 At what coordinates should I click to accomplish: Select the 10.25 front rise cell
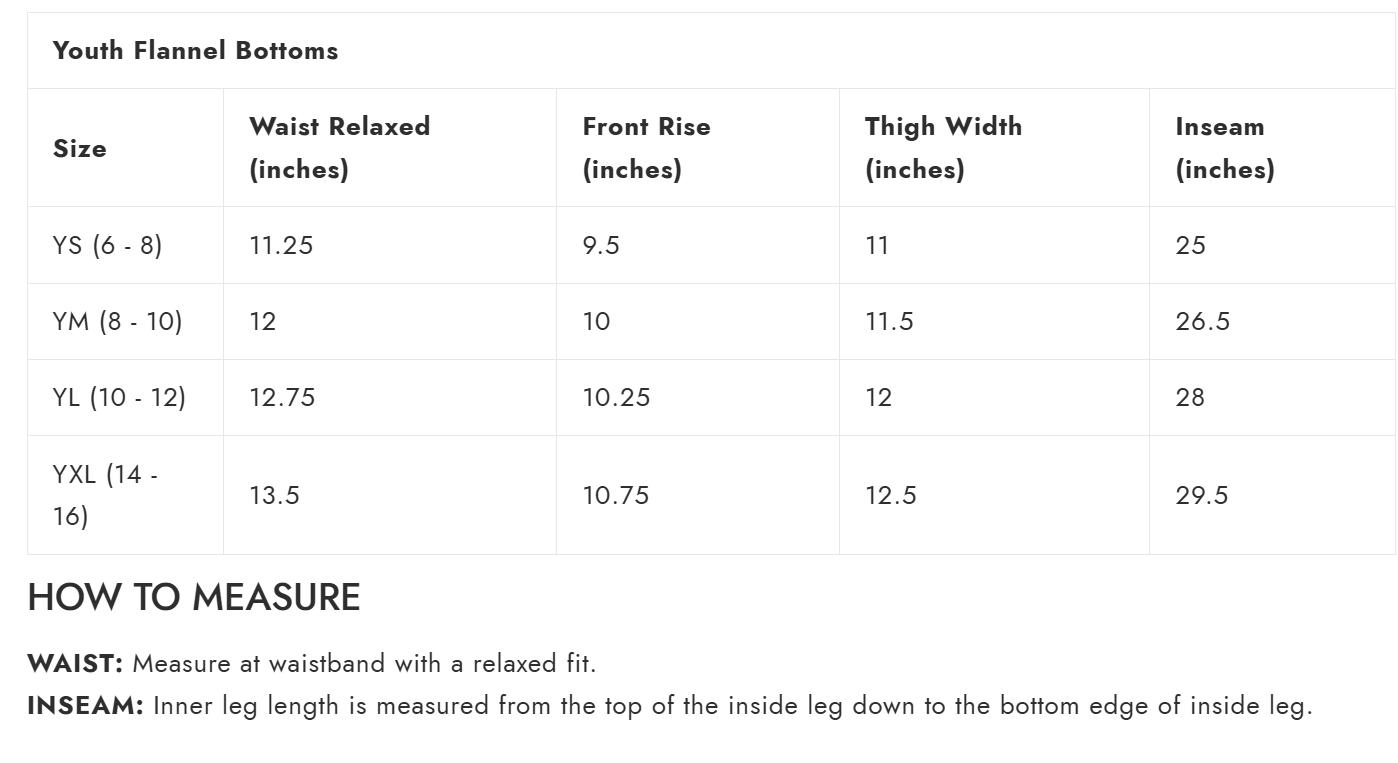click(616, 397)
